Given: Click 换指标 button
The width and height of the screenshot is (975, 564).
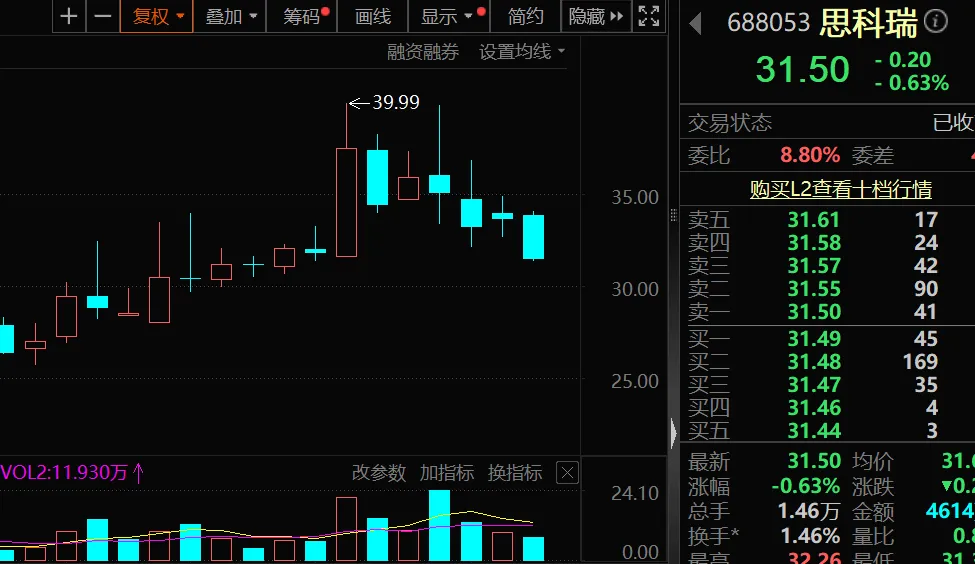Looking at the screenshot, I should pyautogui.click(x=515, y=473).
